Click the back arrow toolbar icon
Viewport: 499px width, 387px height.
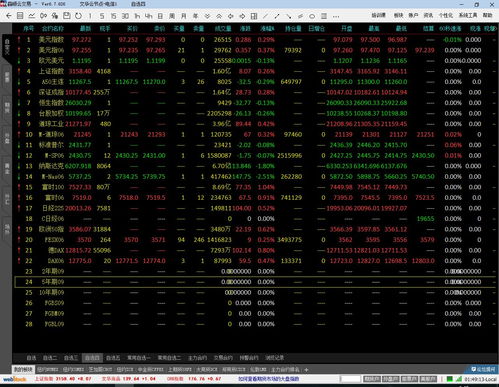click(9, 16)
